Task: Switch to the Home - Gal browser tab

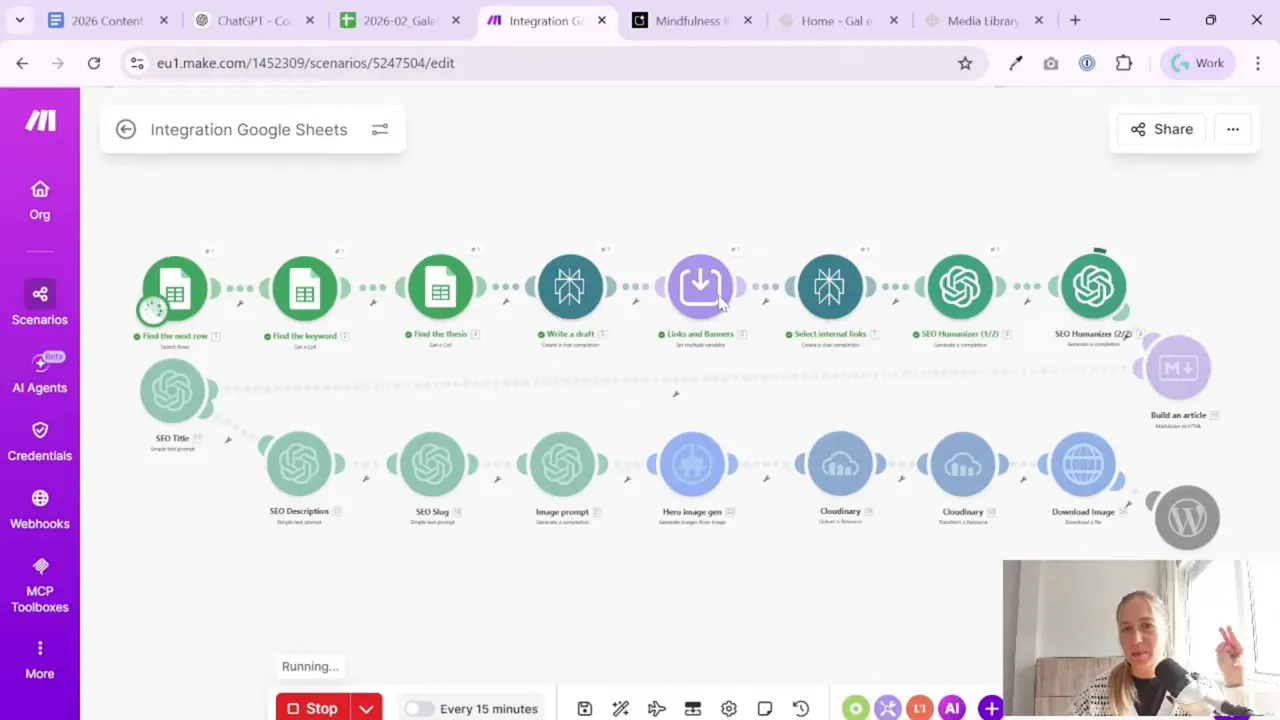Action: pos(837,20)
